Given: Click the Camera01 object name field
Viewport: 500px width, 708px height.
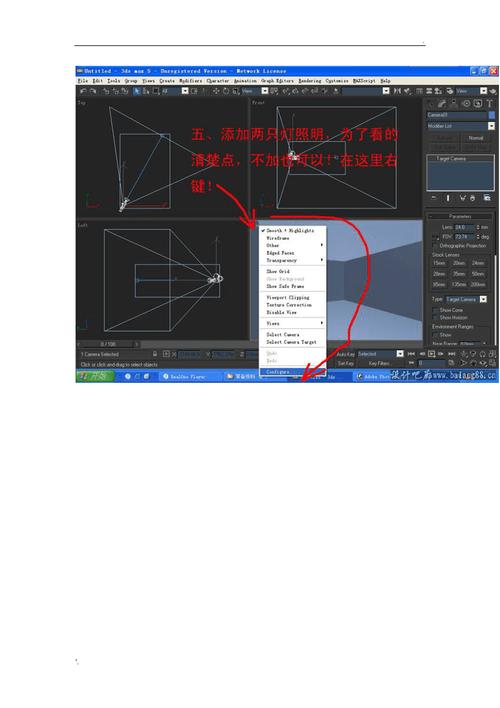Looking at the screenshot, I should click(457, 115).
